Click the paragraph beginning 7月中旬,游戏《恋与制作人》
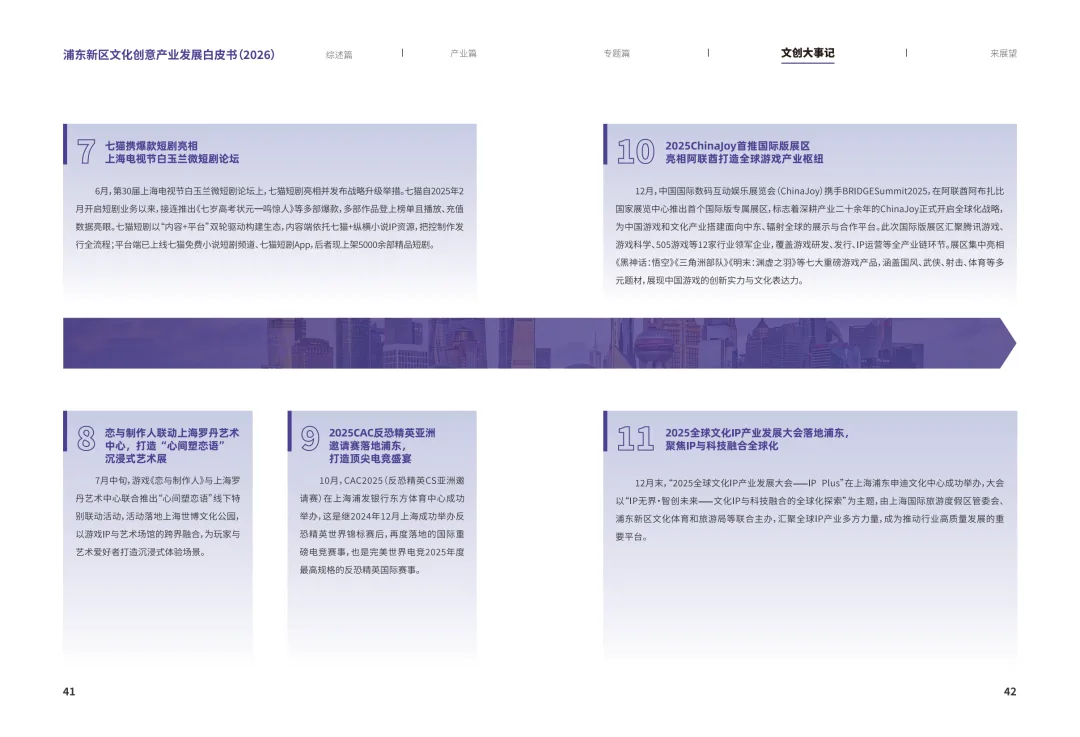Viewport: 1080px width, 737px height. point(158,516)
